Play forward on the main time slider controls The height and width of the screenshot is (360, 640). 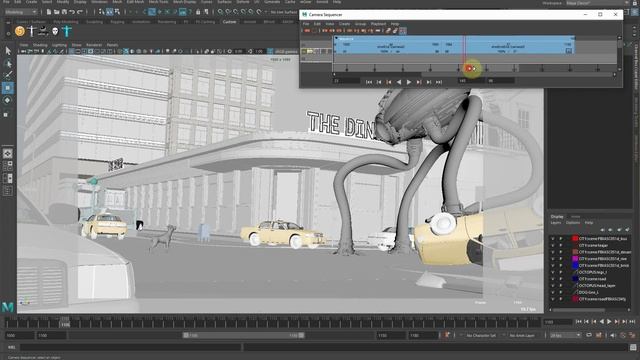609,322
